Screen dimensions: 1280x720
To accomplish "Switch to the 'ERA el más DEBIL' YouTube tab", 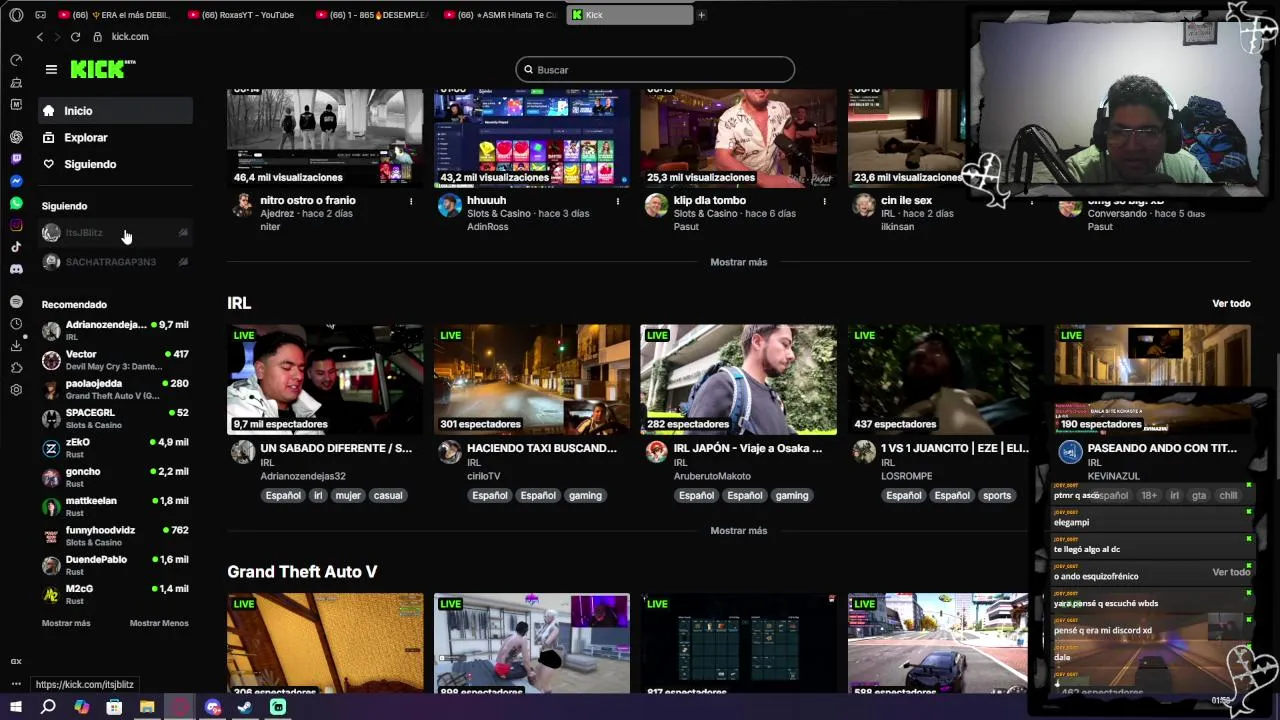I will [x=115, y=15].
